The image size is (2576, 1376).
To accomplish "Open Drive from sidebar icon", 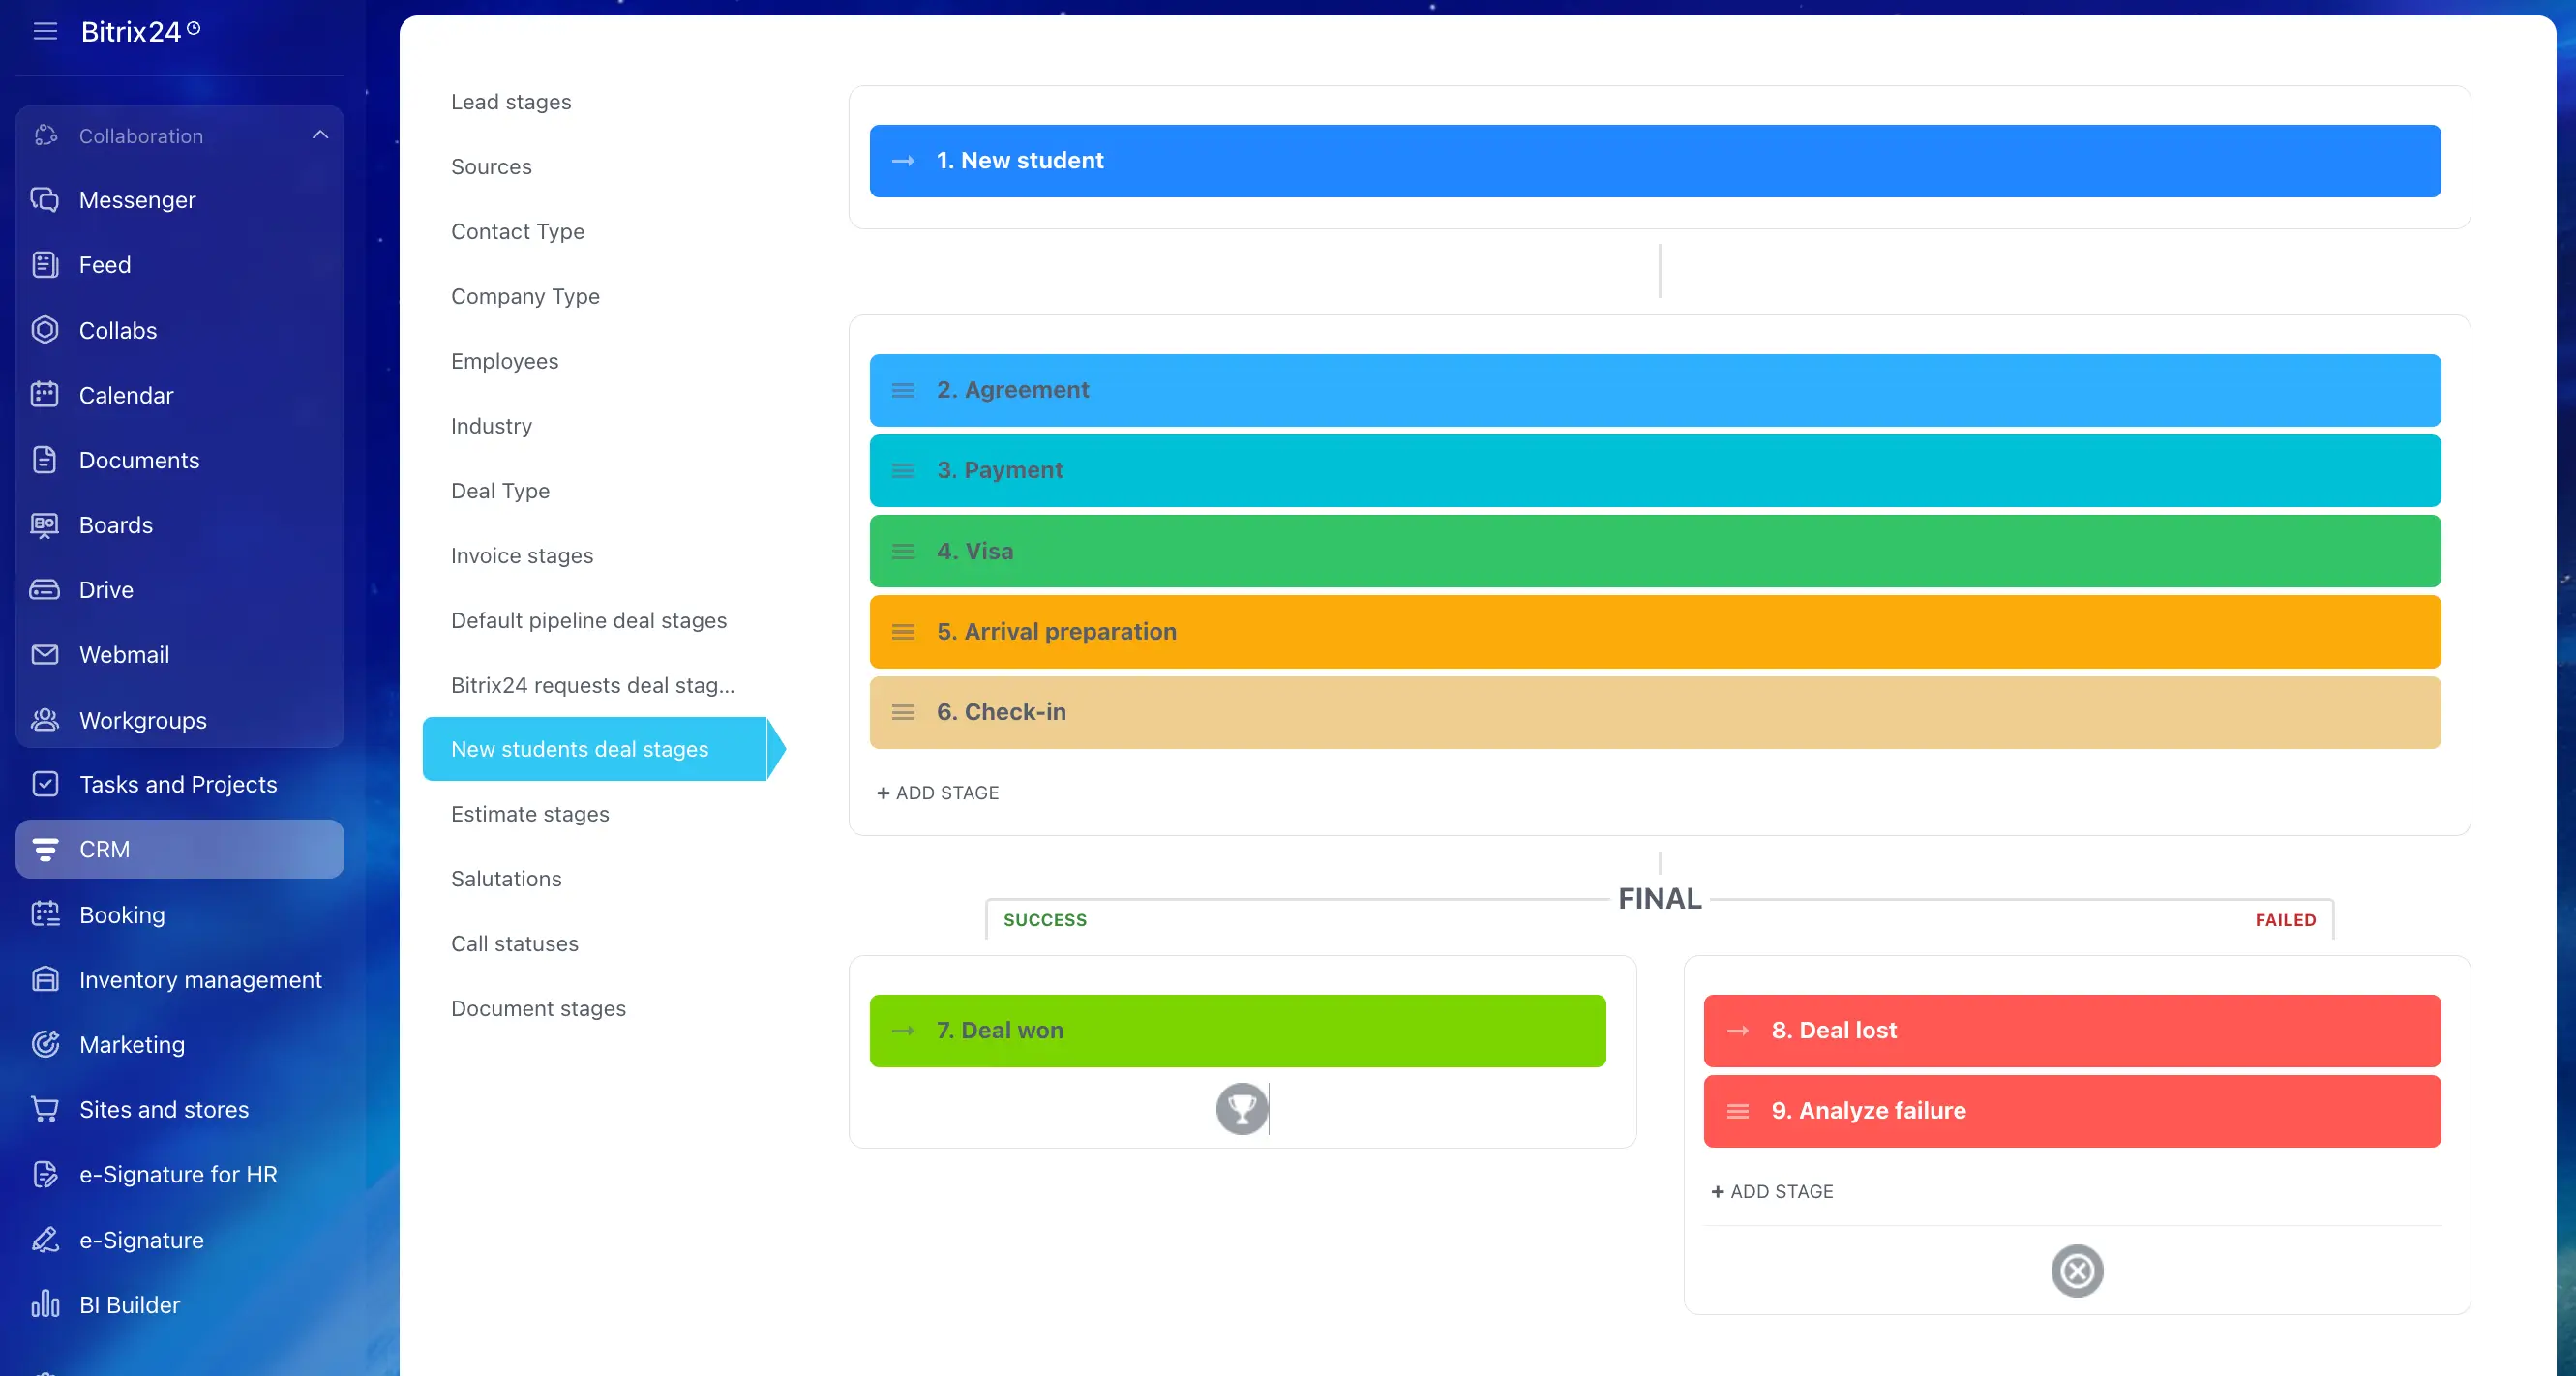I will 45,590.
